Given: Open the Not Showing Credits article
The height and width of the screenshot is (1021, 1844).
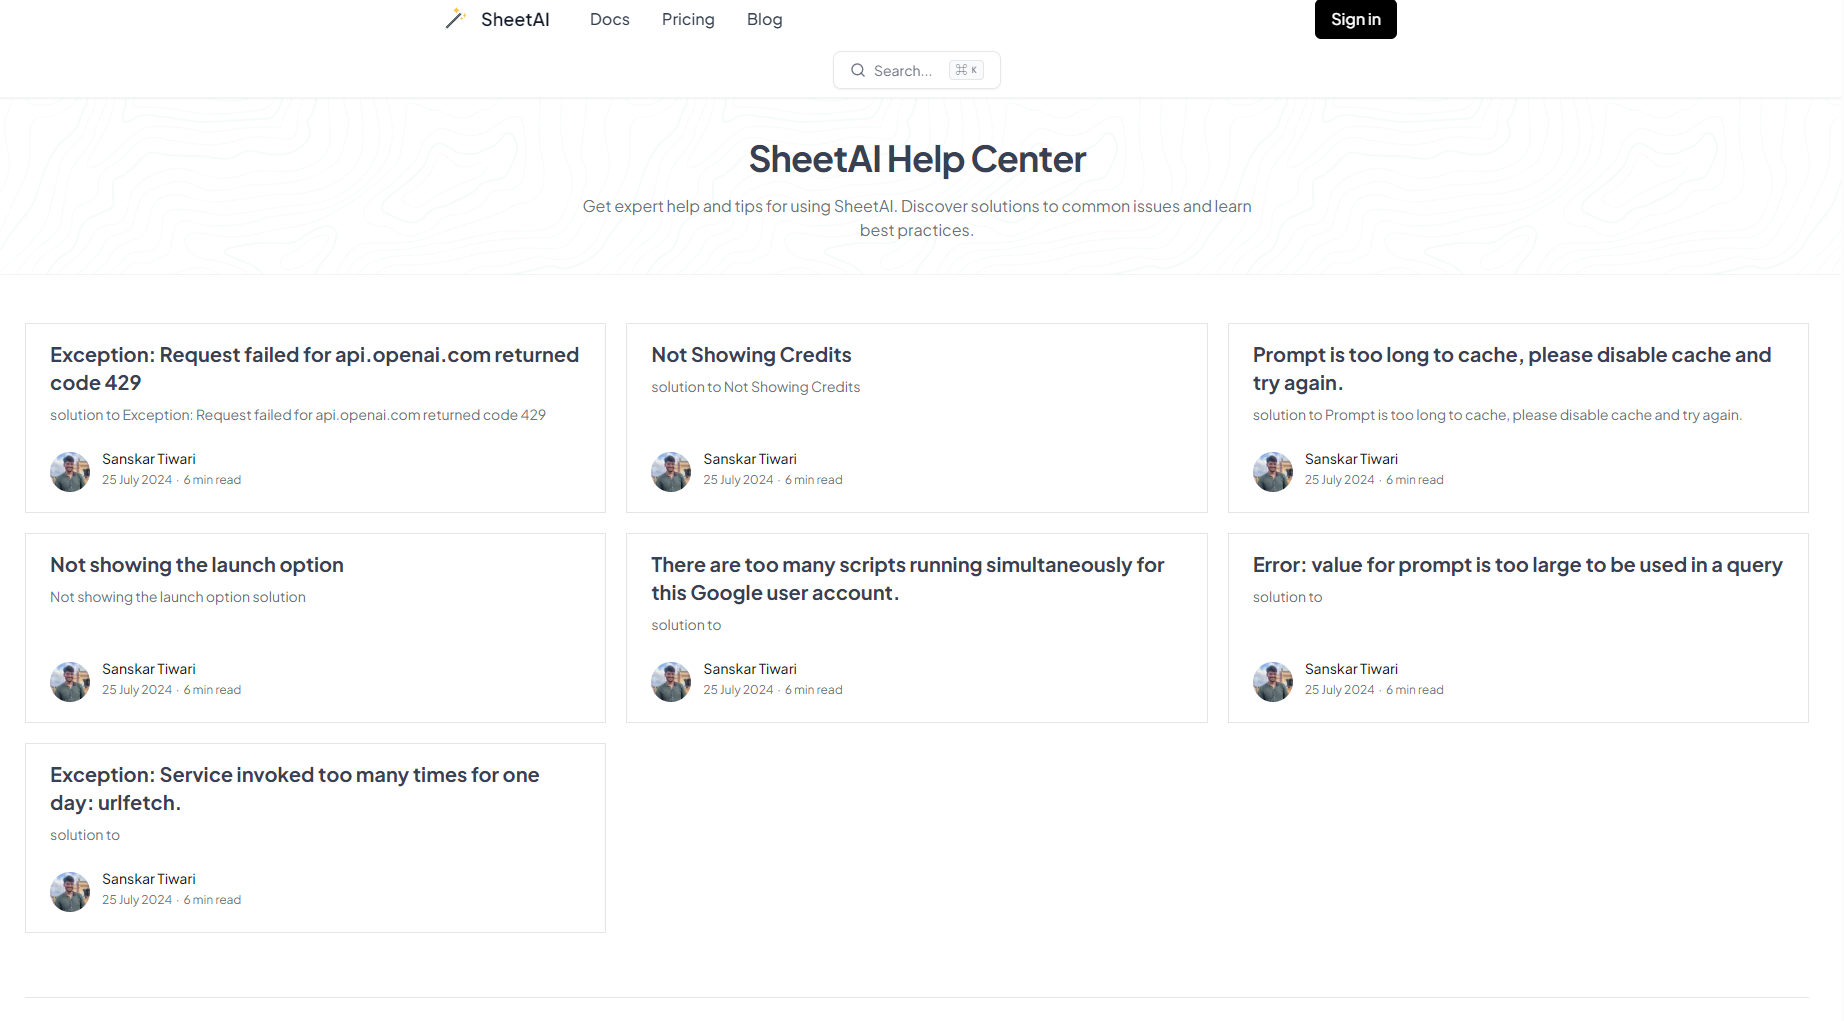Looking at the screenshot, I should (x=751, y=355).
